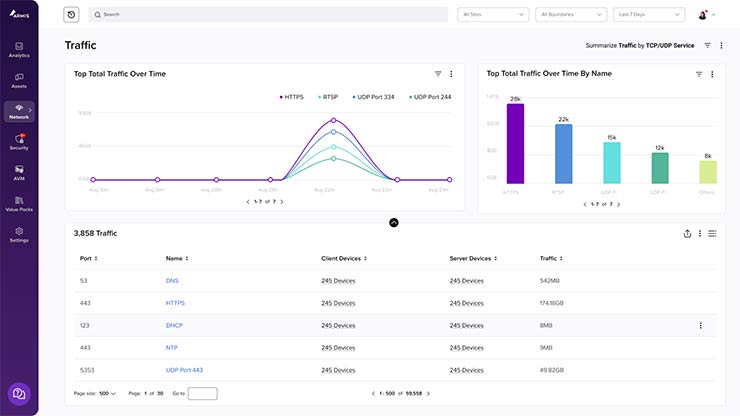Click the history clock icon beside search
The width and height of the screenshot is (740, 416).
pyautogui.click(x=71, y=15)
